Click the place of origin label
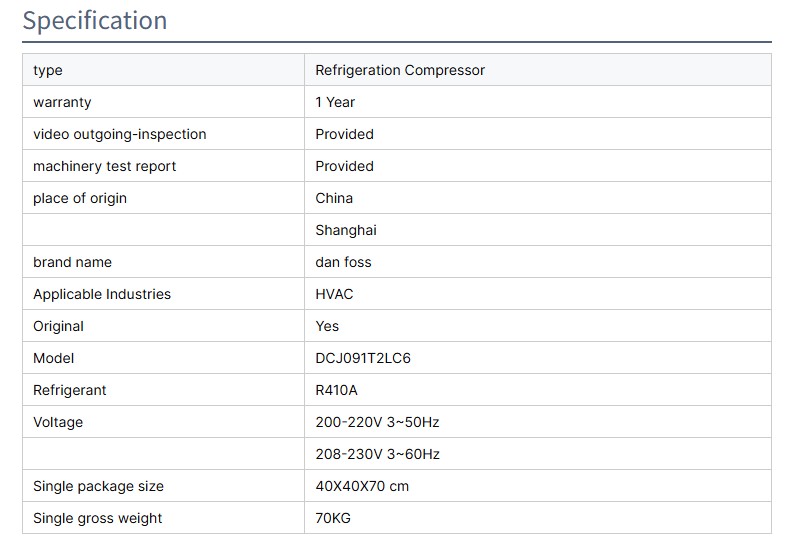This screenshot has height=559, width=791. click(80, 198)
